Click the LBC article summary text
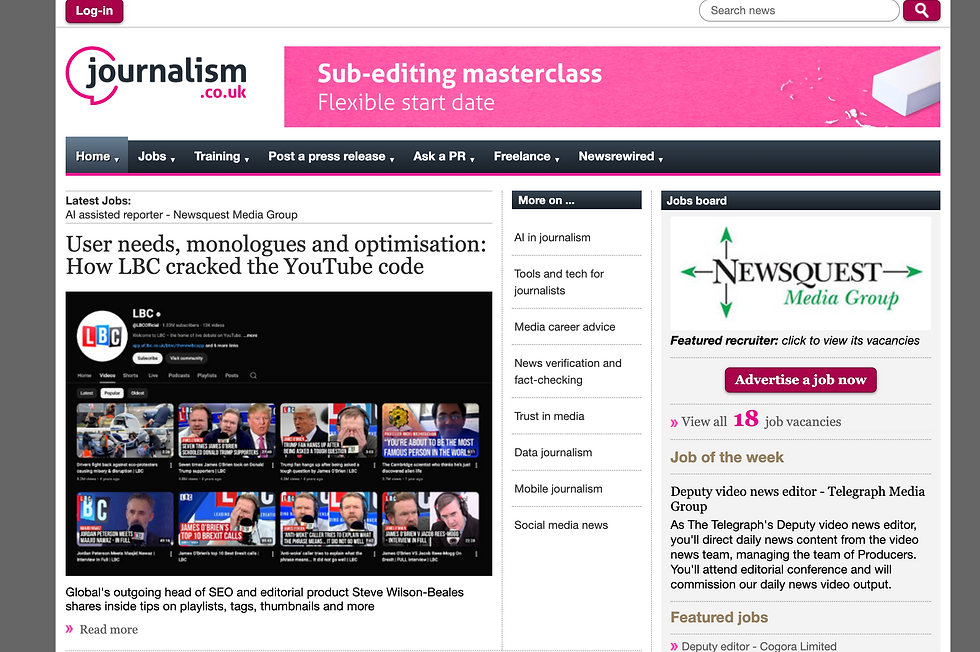The height and width of the screenshot is (652, 980). 265,599
